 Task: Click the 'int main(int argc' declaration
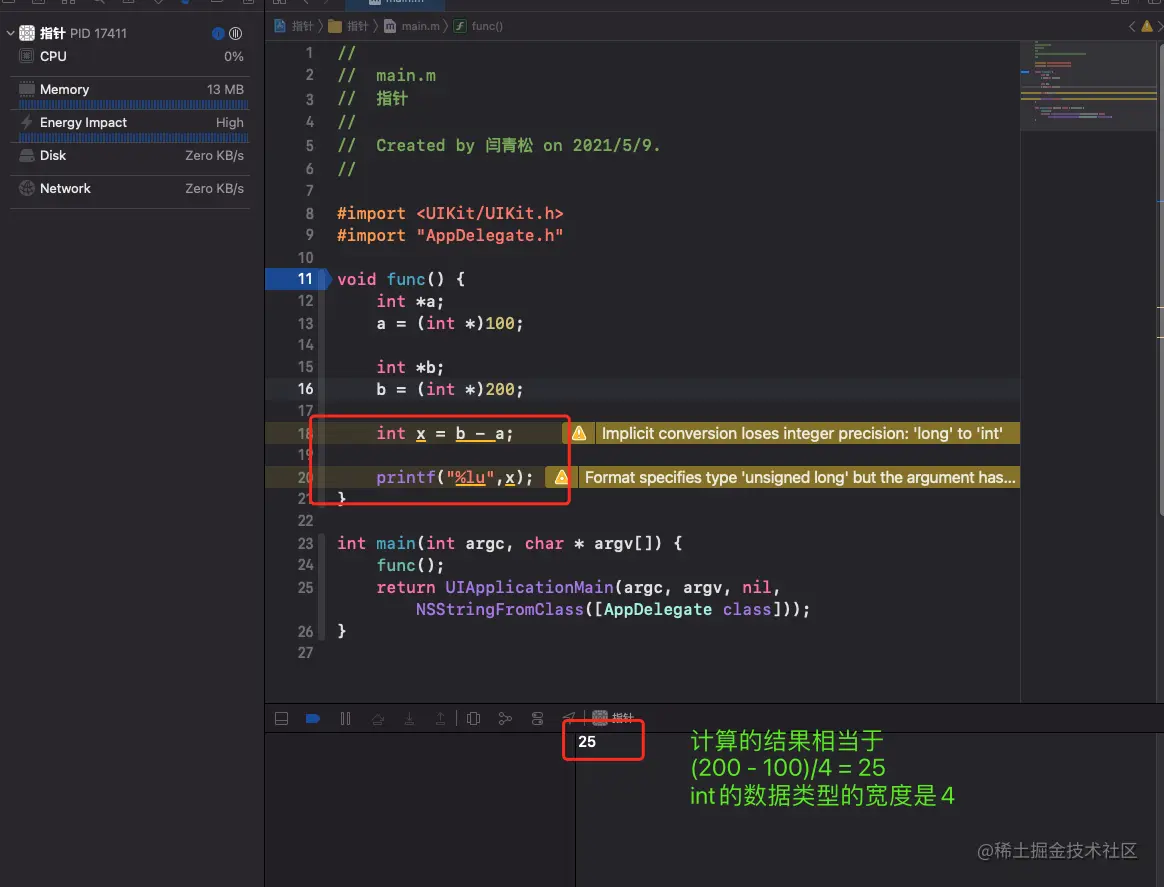[509, 543]
